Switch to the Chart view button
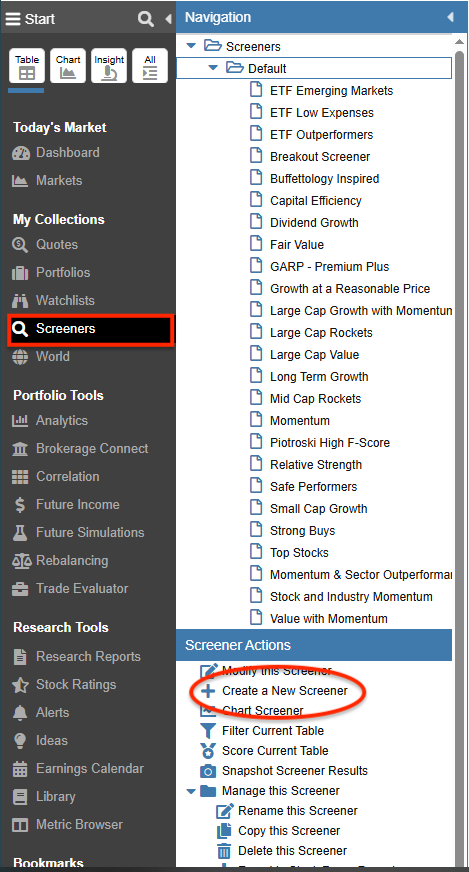The width and height of the screenshot is (469, 872). coord(68,66)
